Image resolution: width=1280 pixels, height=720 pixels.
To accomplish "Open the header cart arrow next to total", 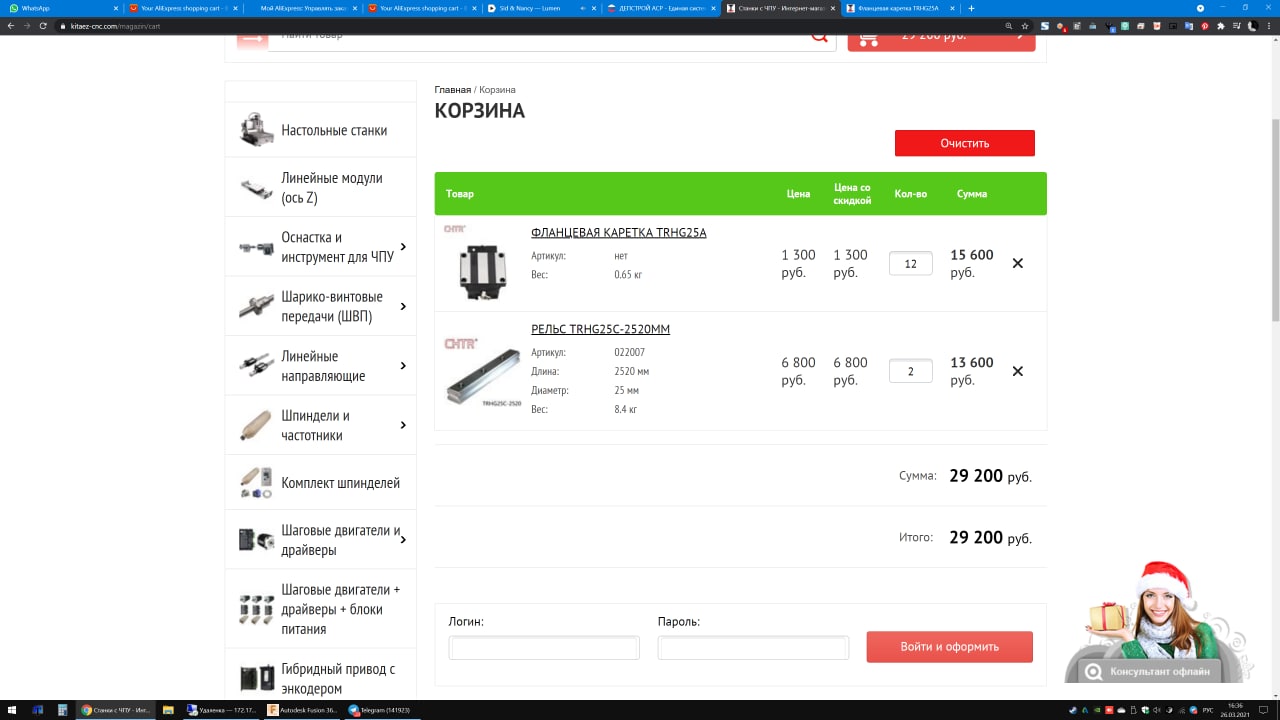I will tap(1020, 37).
